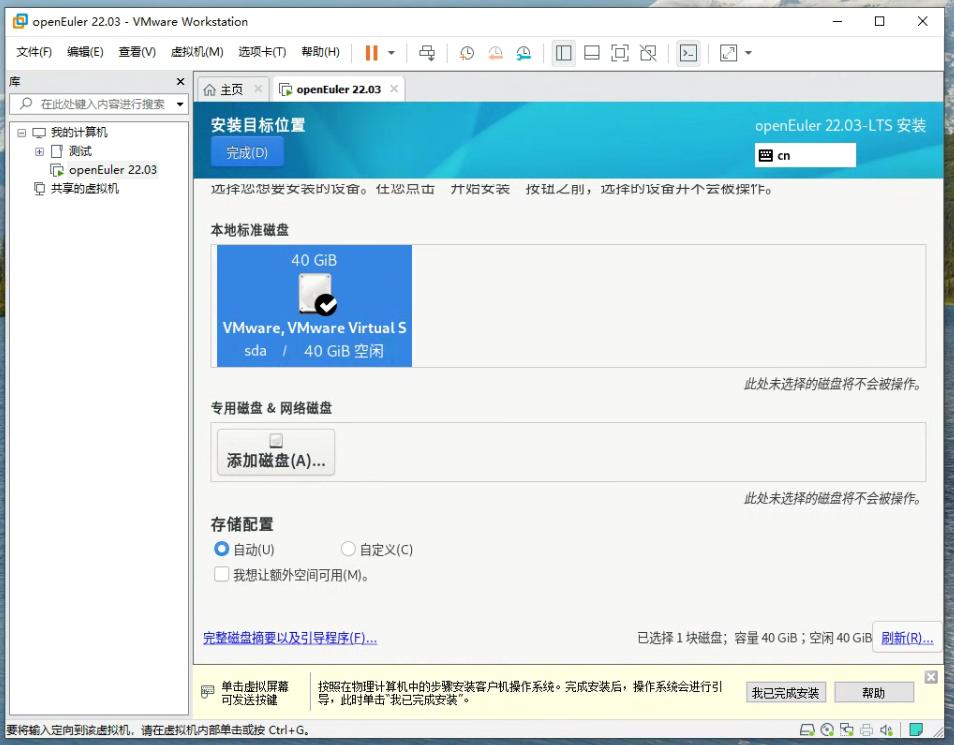954x745 pixels.
Task: Click the hard disk status icon
Action: pyautogui.click(x=807, y=730)
